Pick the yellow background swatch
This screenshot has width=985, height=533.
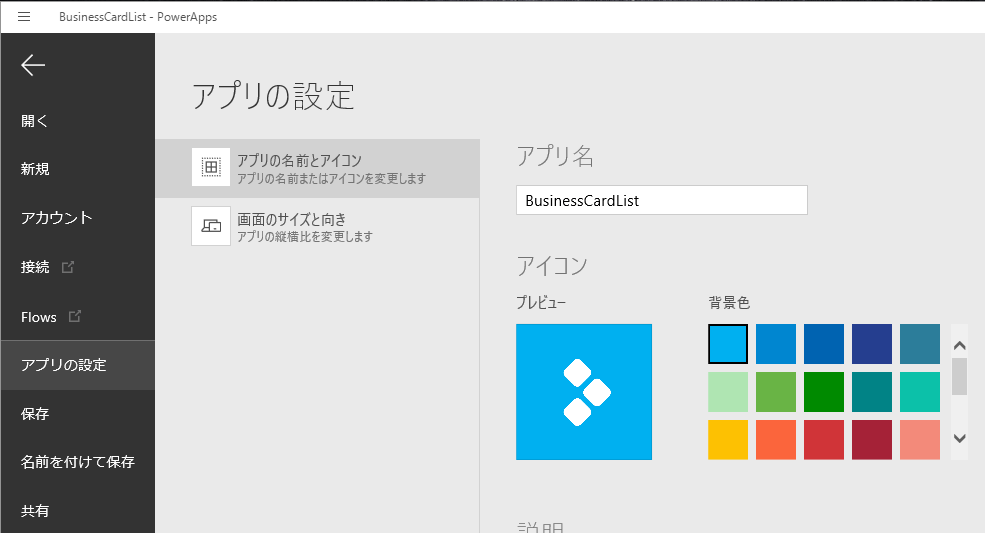728,440
